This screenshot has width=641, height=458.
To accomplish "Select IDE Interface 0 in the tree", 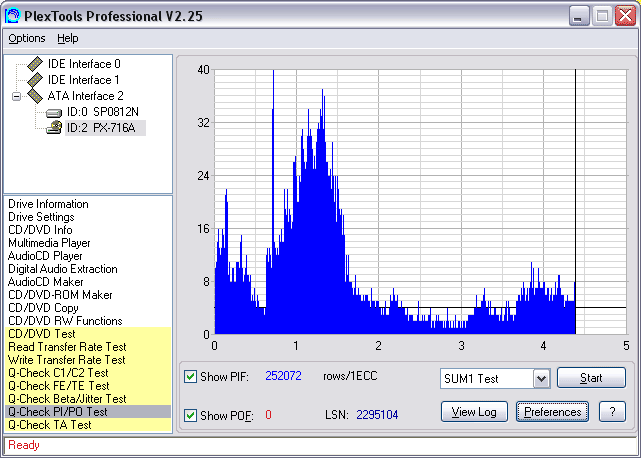I will coord(84,64).
